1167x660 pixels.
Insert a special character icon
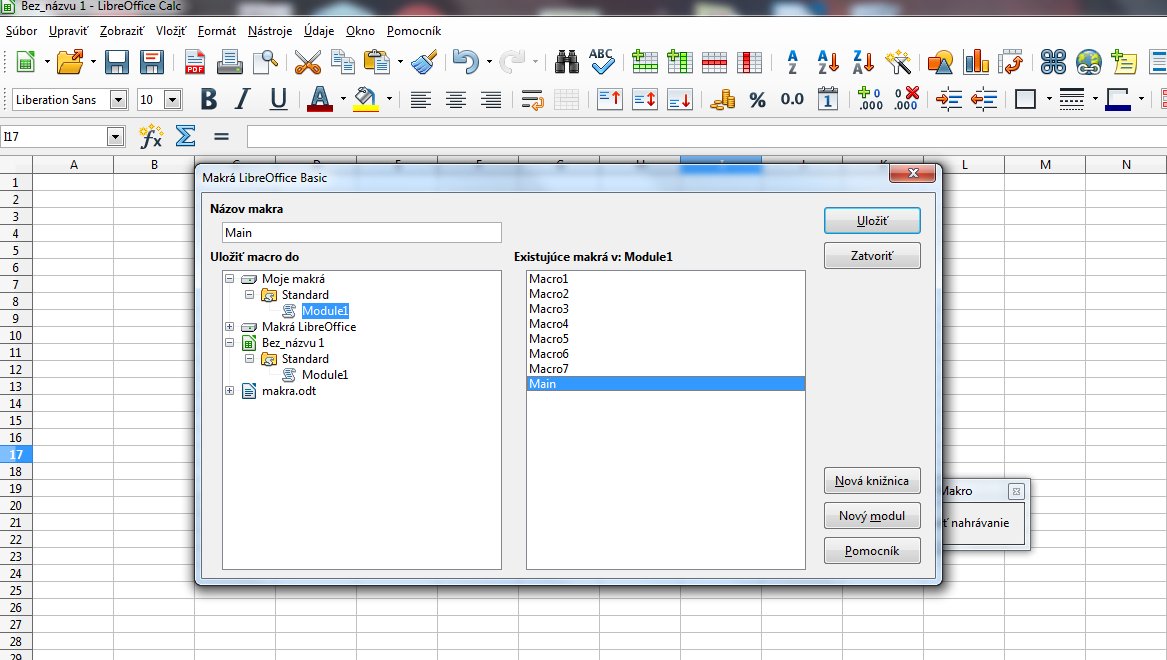[x=1053, y=62]
